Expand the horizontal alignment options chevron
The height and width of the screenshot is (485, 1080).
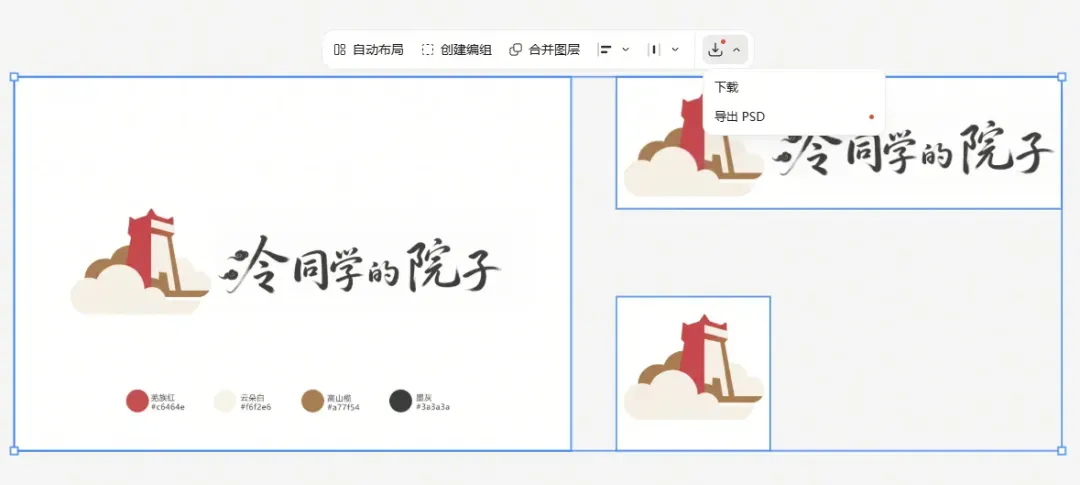tap(625, 50)
